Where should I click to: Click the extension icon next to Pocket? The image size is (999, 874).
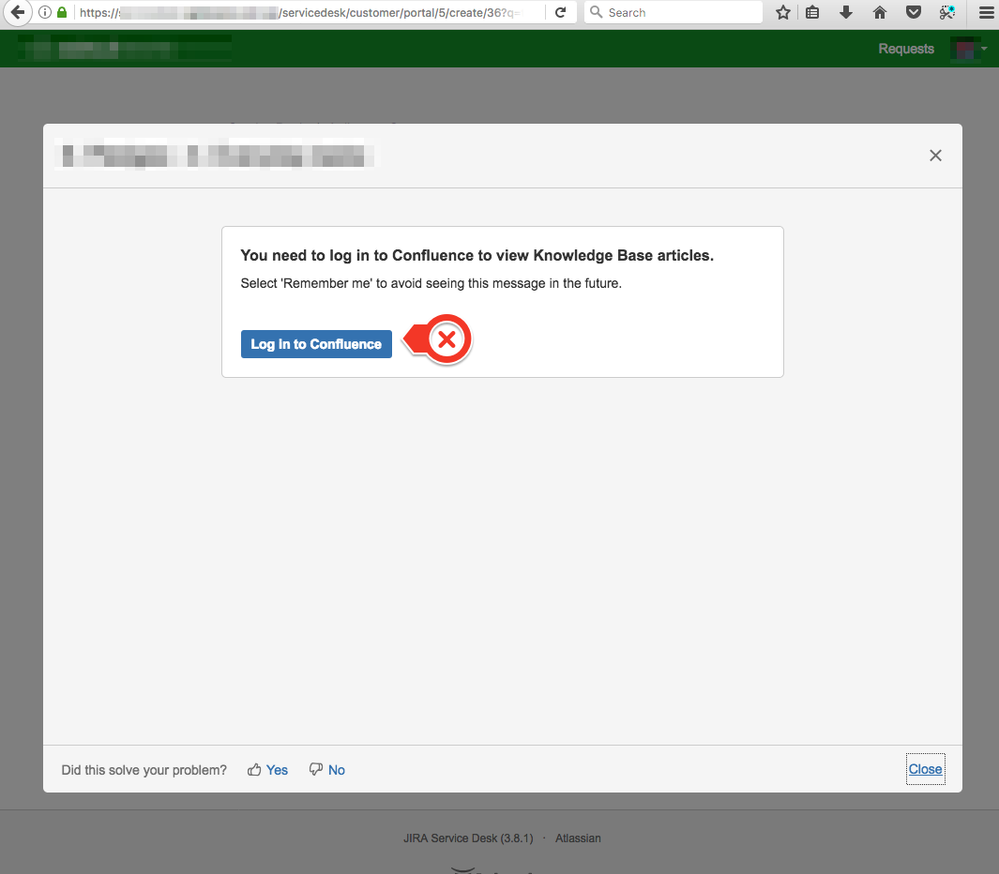tap(947, 12)
